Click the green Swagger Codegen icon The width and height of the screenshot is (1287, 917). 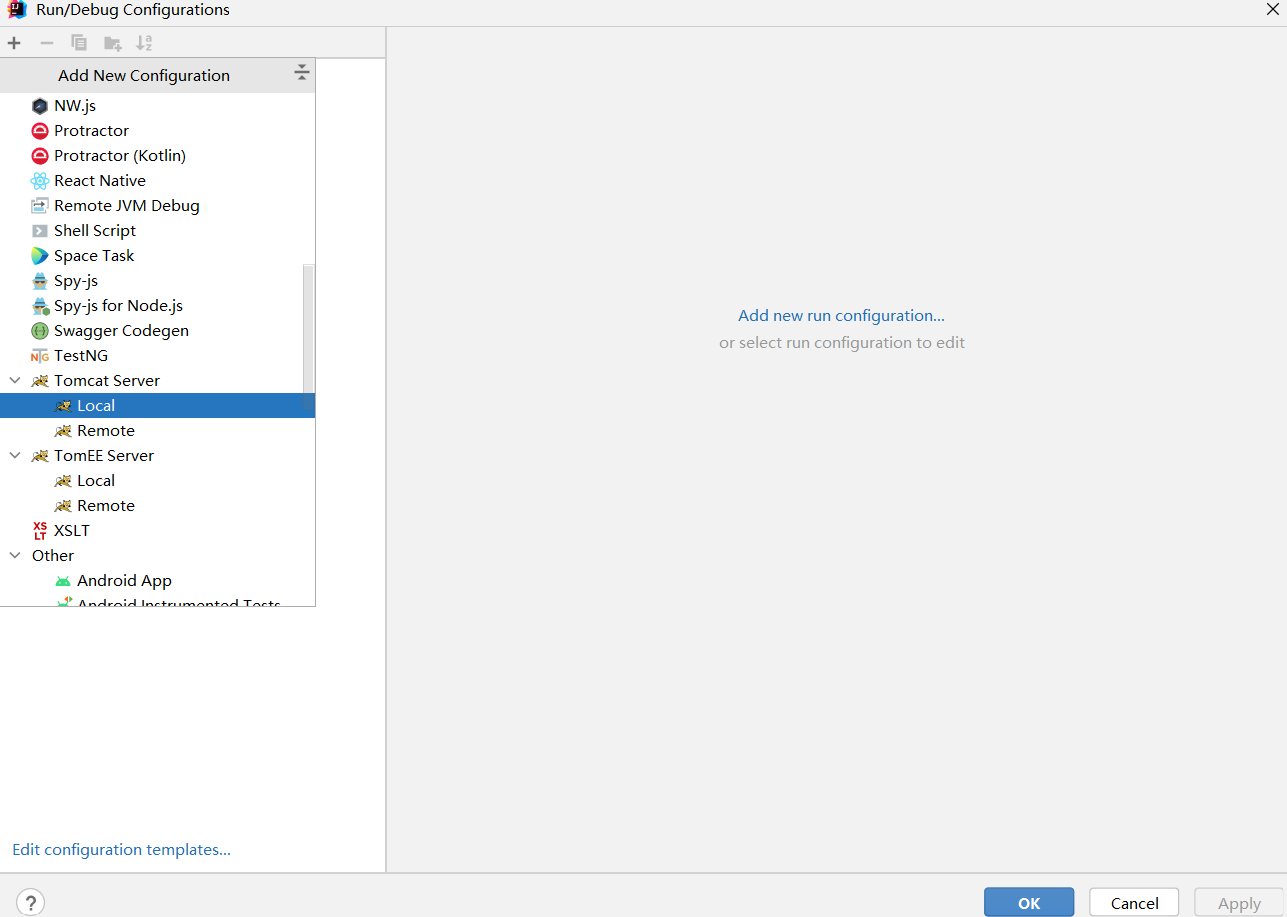click(x=40, y=331)
